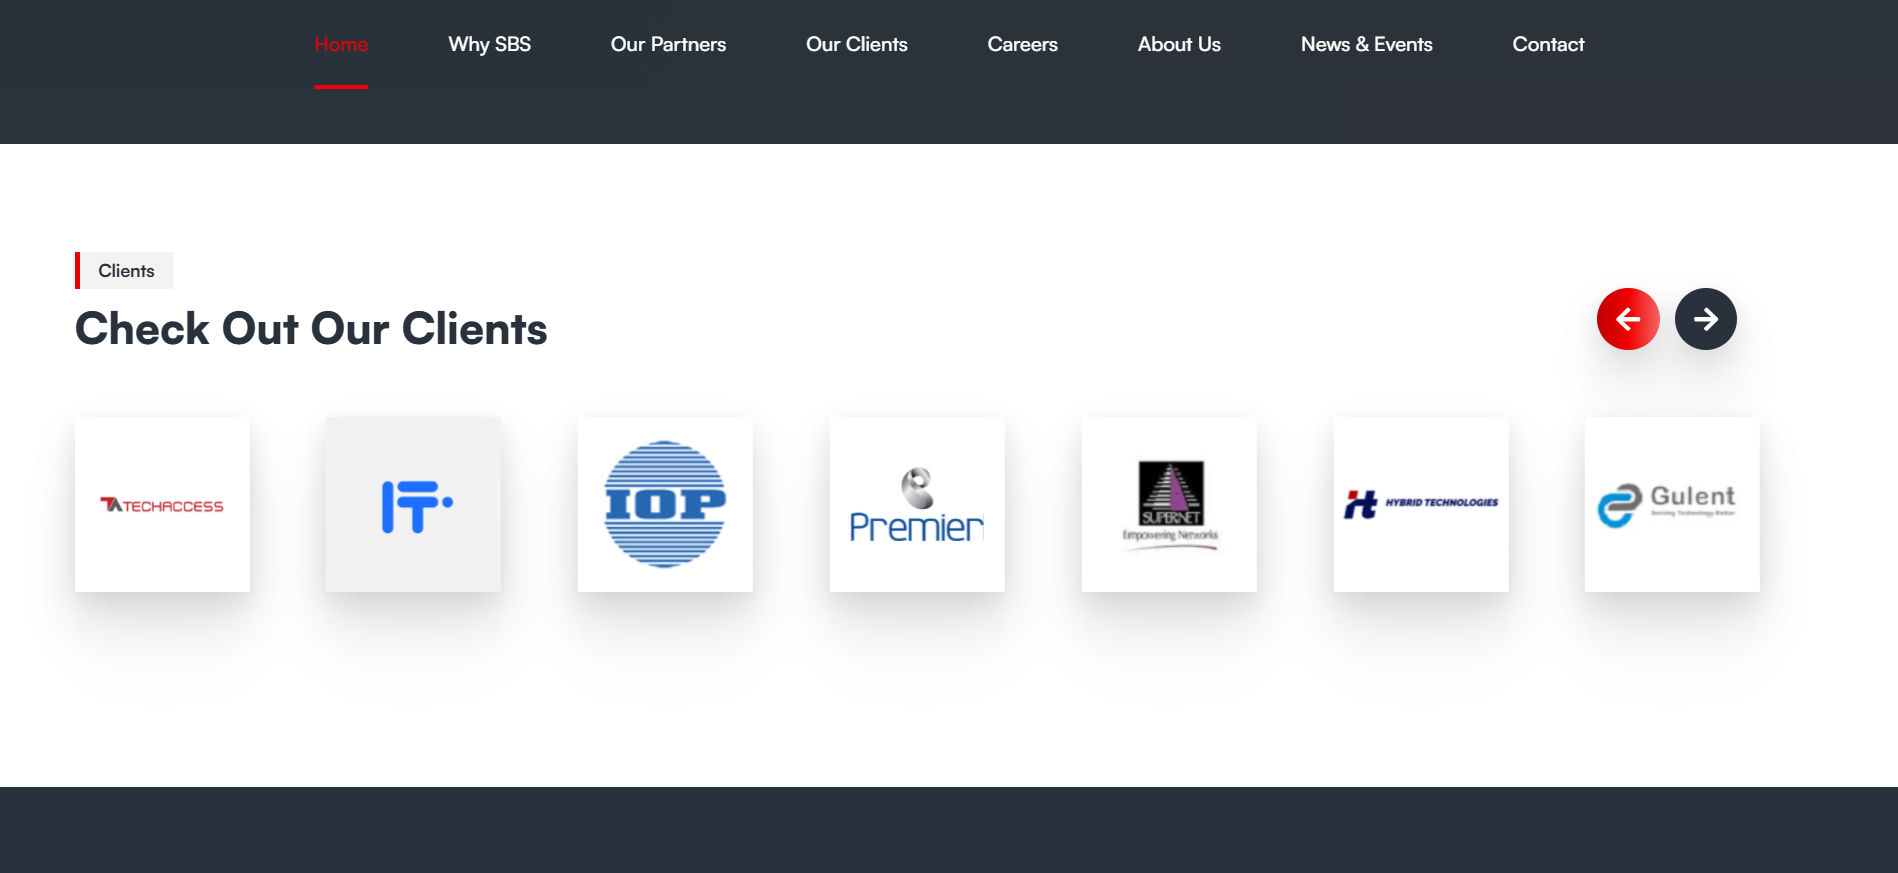Navigate to Our Partners
This screenshot has width=1898, height=873.
668,44
